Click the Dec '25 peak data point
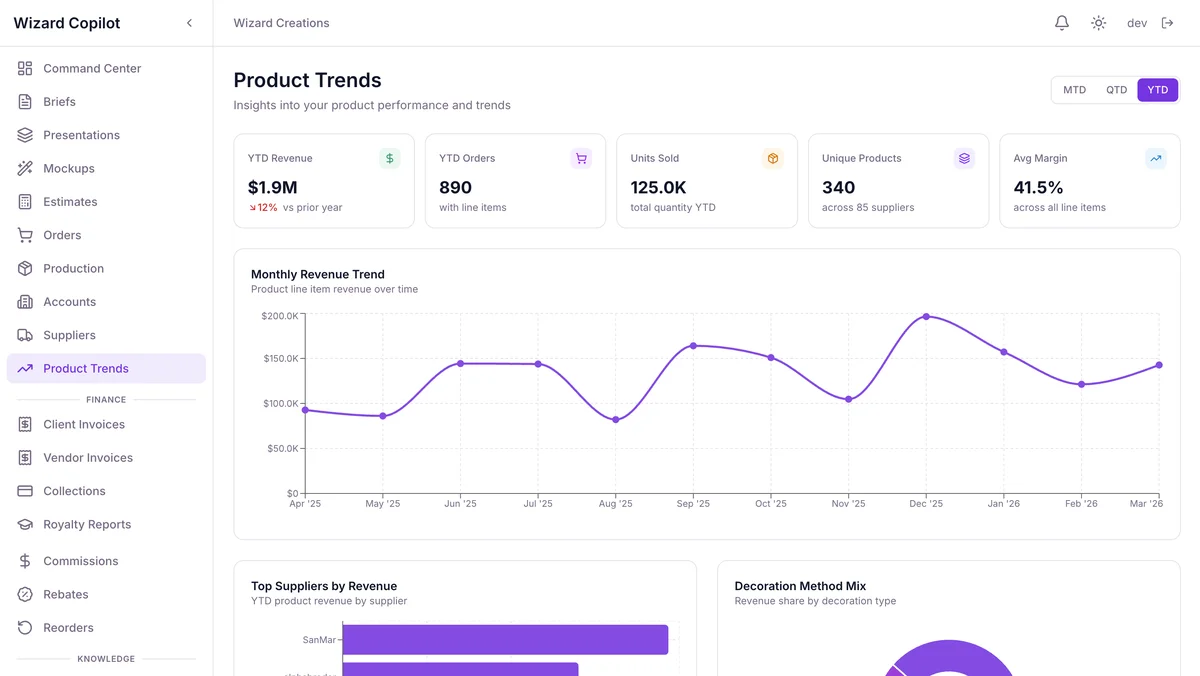The image size is (1200, 676). pyautogui.click(x=926, y=316)
